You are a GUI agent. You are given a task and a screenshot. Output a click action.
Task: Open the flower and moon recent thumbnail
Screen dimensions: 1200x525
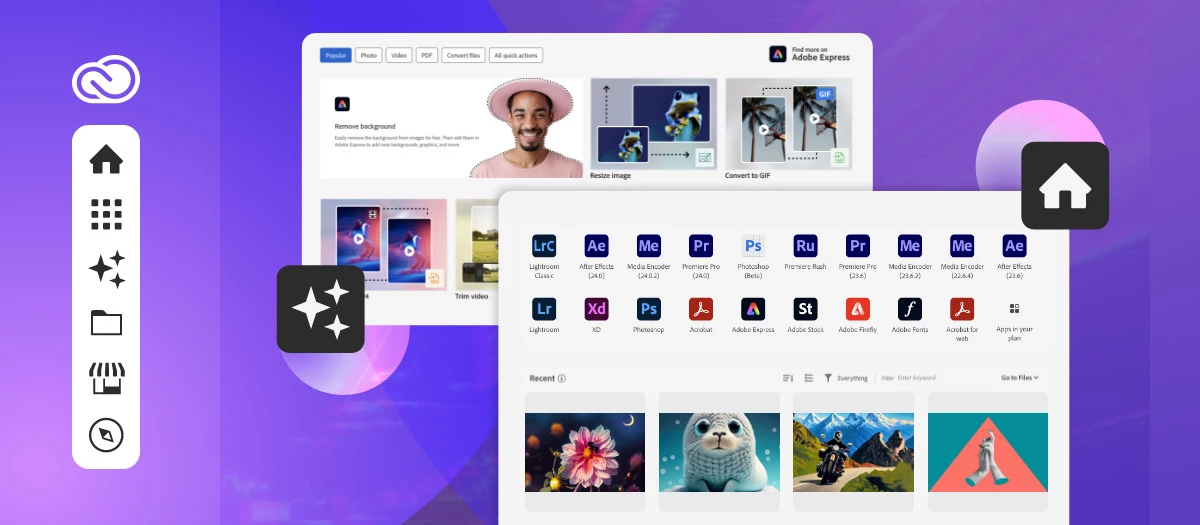click(x=585, y=452)
